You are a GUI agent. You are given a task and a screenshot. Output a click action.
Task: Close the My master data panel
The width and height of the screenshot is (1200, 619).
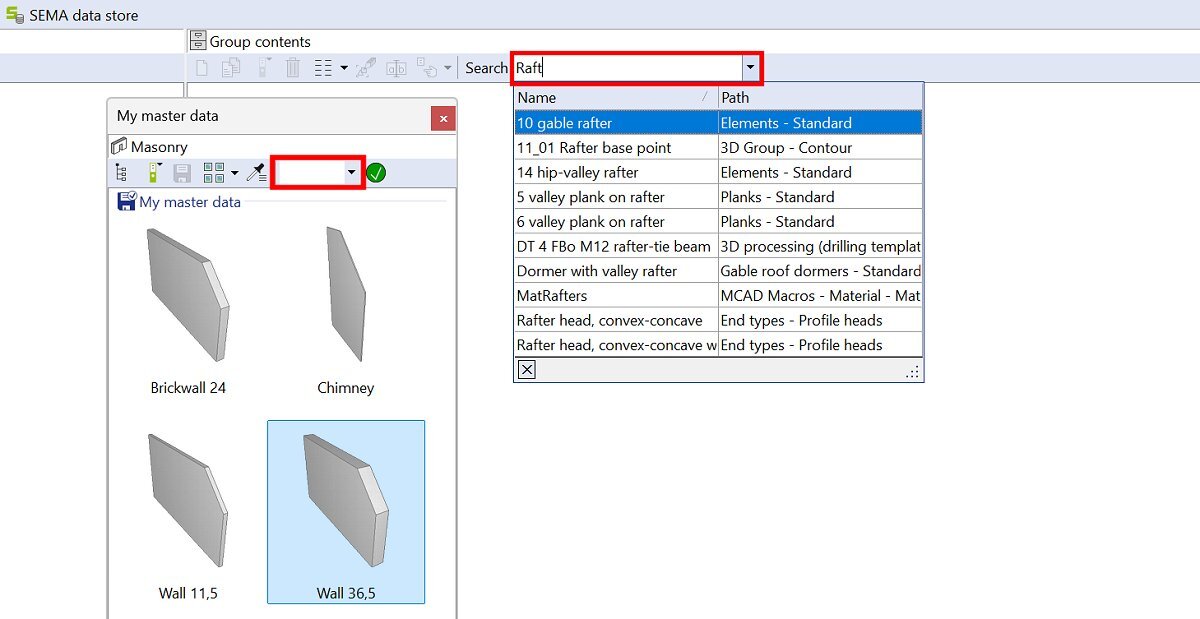pos(443,118)
